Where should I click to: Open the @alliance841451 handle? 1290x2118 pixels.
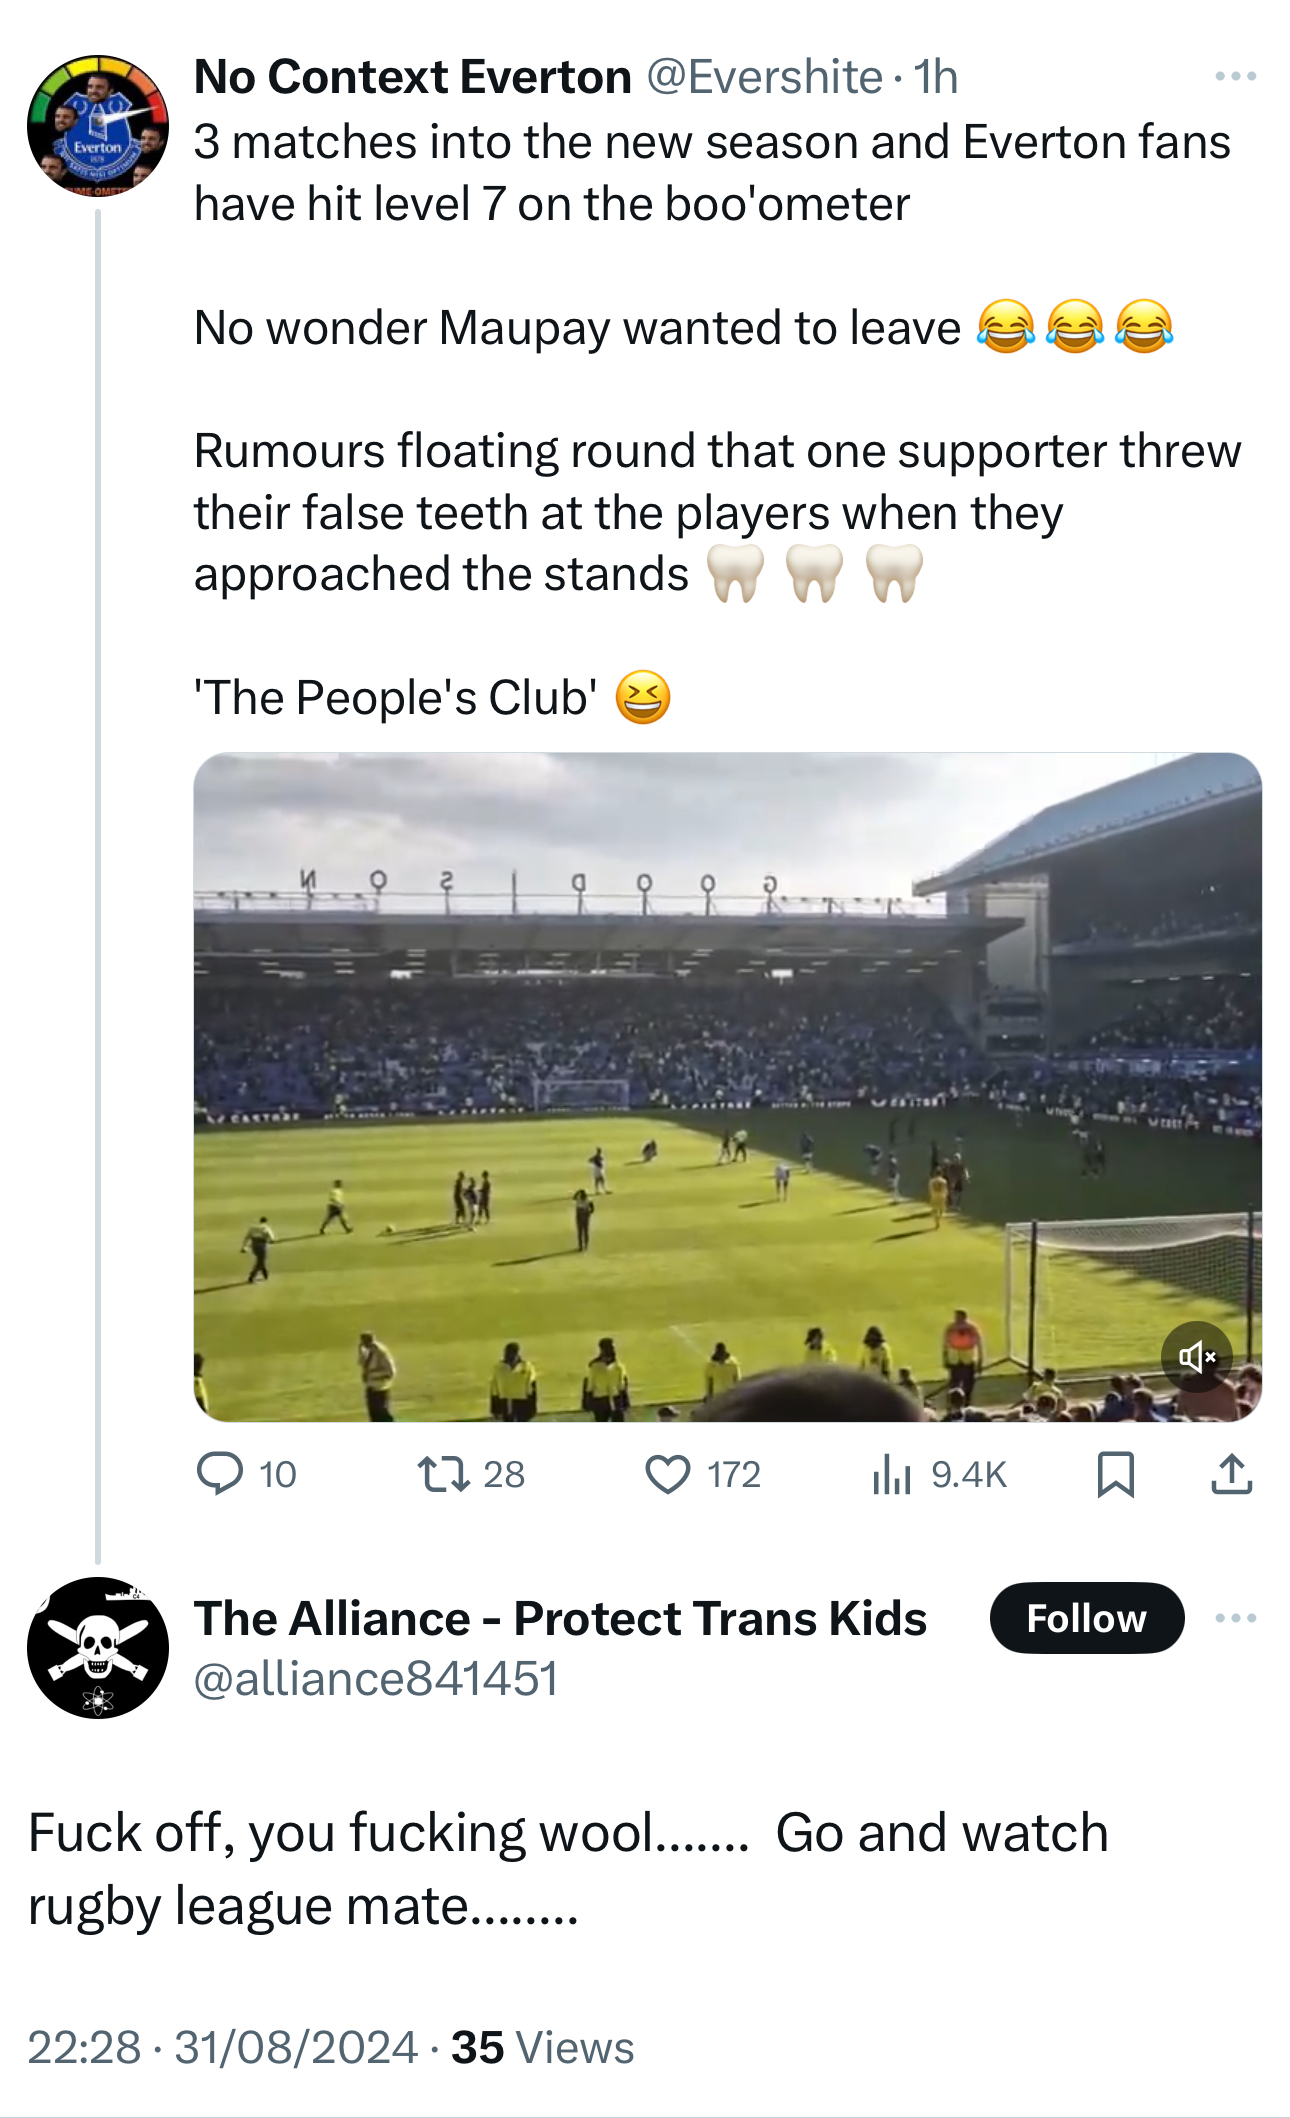click(375, 1678)
